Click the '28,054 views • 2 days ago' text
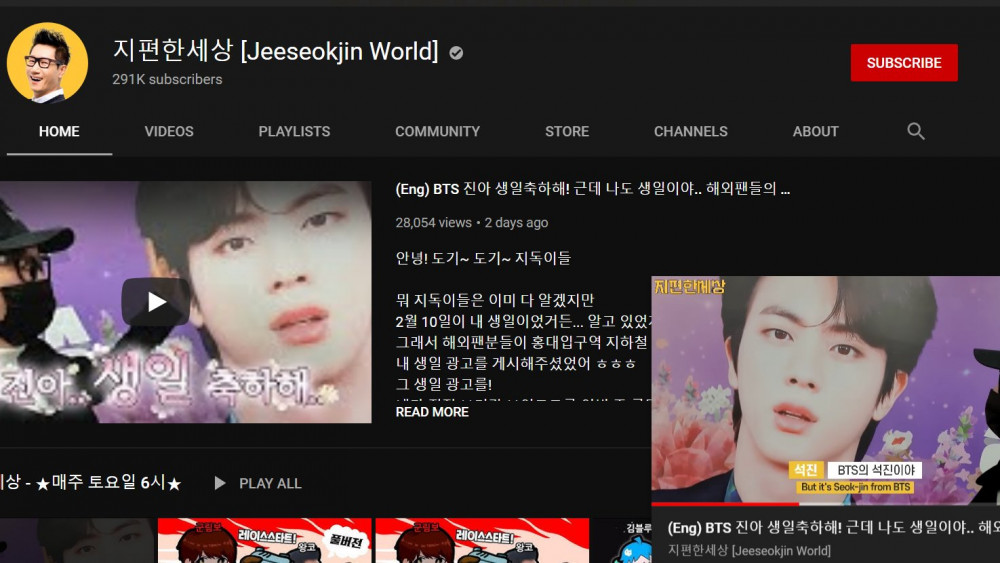The height and width of the screenshot is (563, 1000). pos(471,223)
